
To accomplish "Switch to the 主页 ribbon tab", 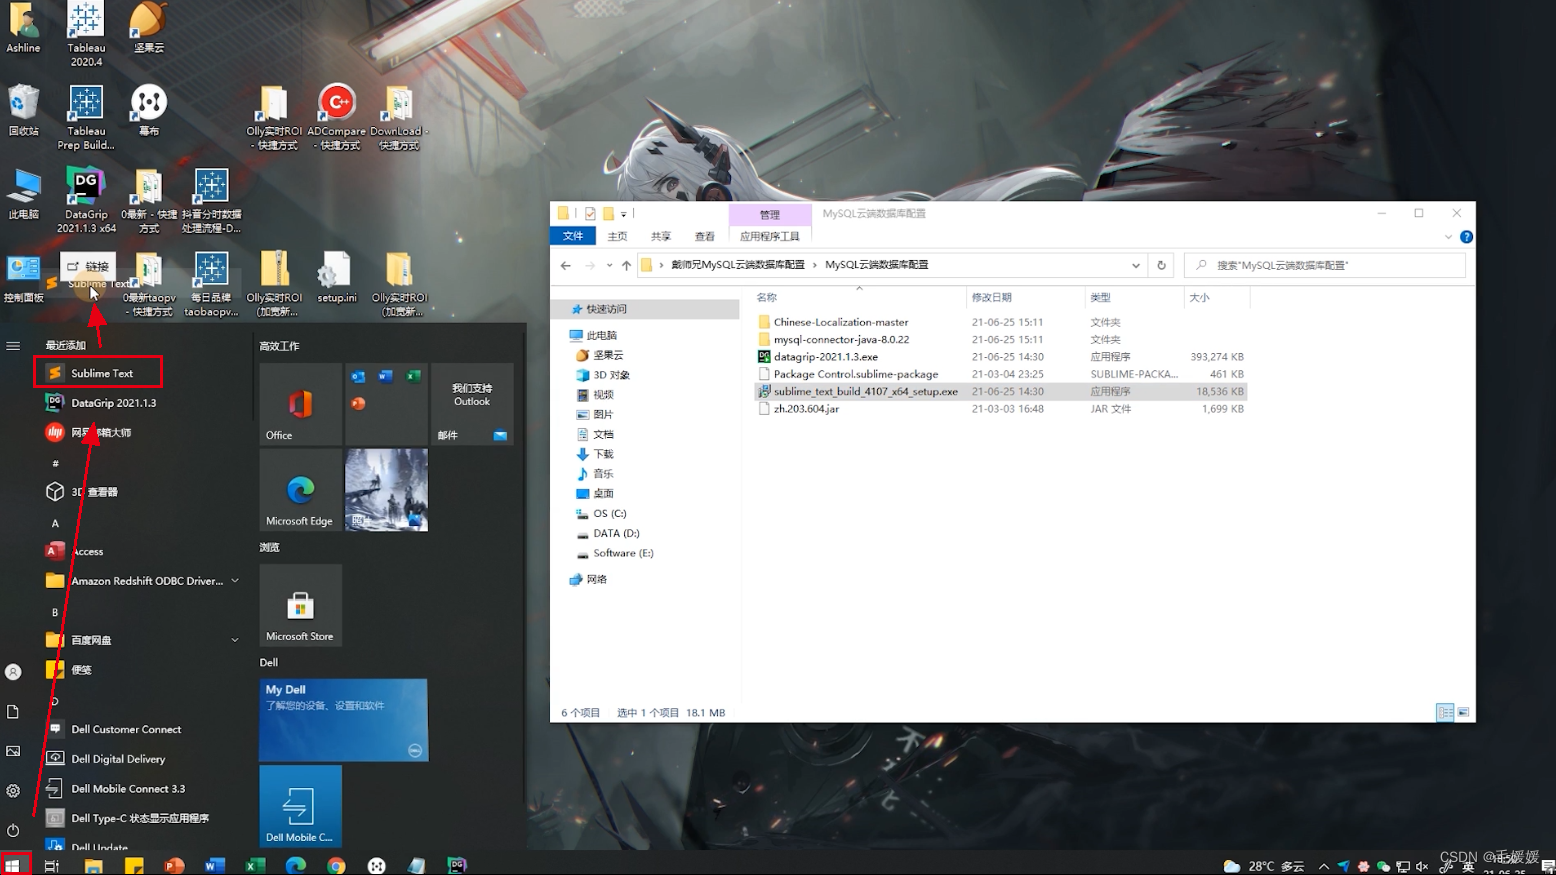I will click(618, 237).
